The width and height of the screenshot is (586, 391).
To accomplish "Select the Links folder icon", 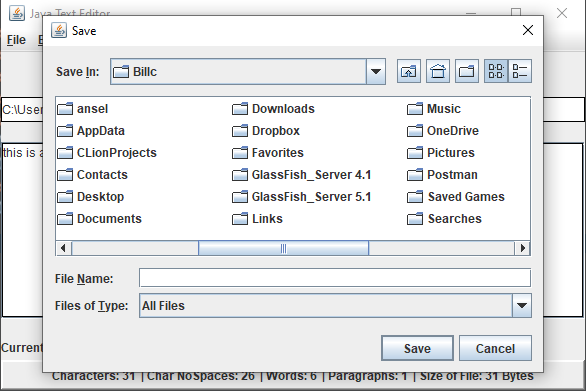I will [x=240, y=219].
